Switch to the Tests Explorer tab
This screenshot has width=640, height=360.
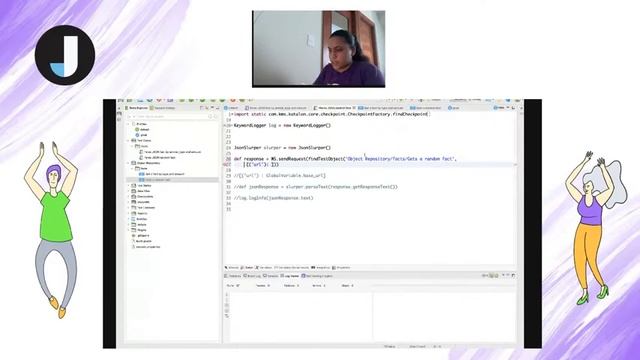pyautogui.click(x=137, y=108)
